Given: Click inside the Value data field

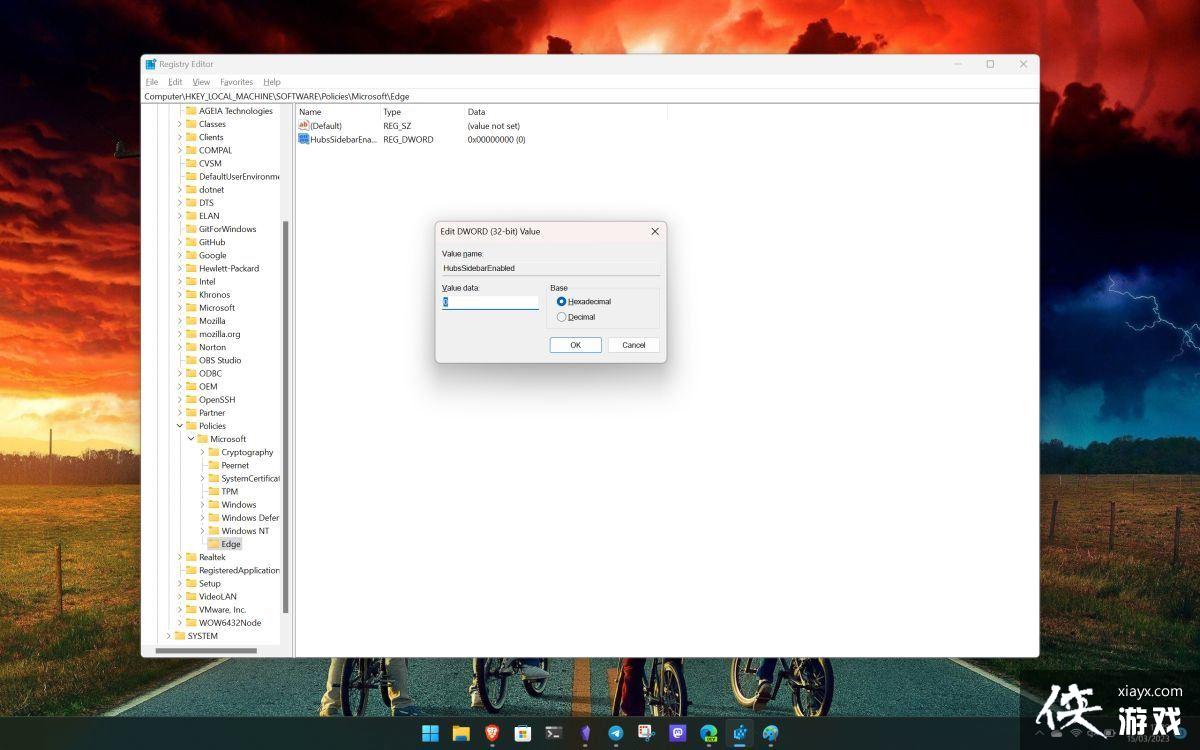Looking at the screenshot, I should pyautogui.click(x=489, y=301).
